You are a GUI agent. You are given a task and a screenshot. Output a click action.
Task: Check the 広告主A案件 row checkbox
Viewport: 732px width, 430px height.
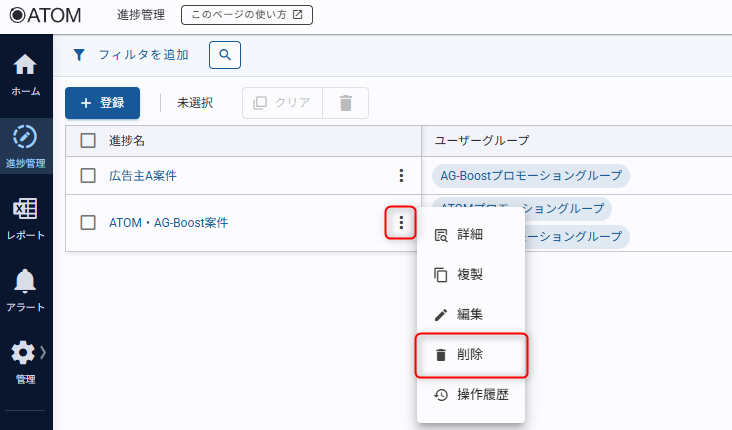click(88, 176)
